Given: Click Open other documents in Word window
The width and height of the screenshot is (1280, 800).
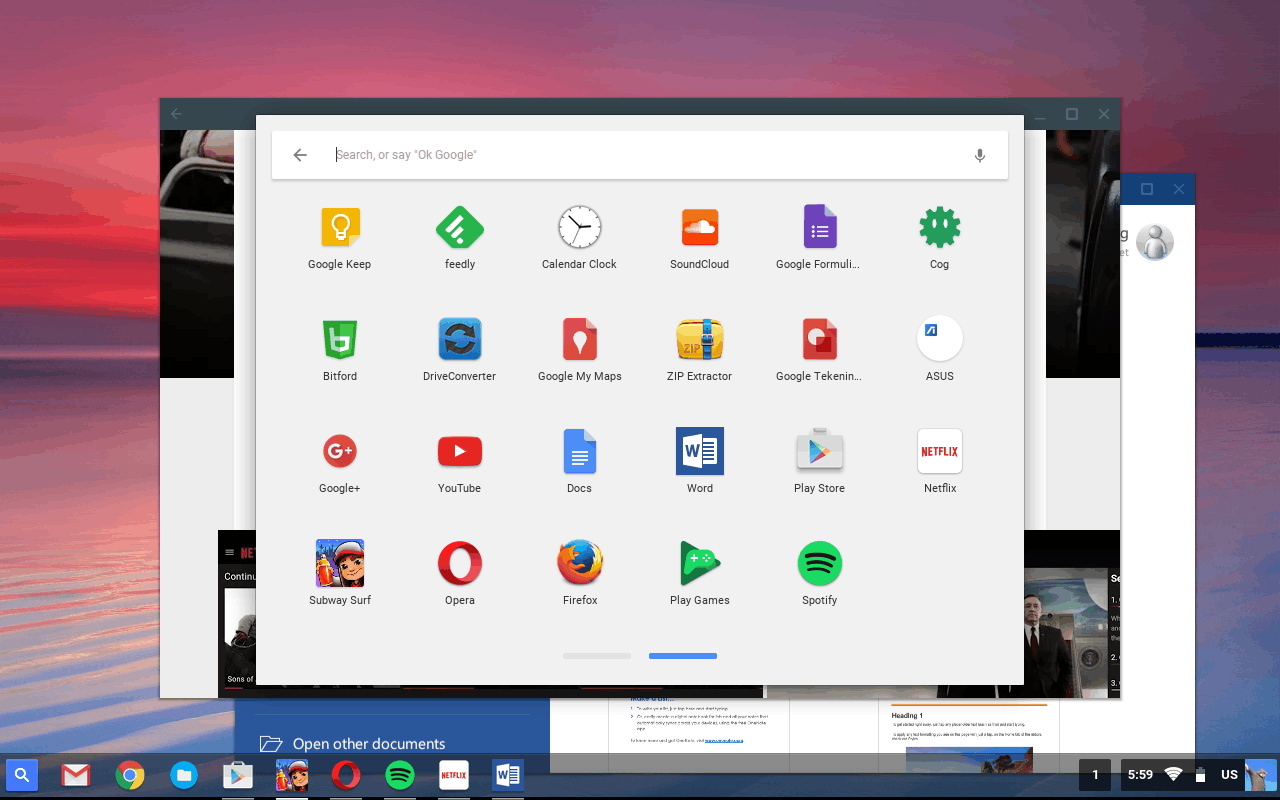Looking at the screenshot, I should tap(369, 744).
